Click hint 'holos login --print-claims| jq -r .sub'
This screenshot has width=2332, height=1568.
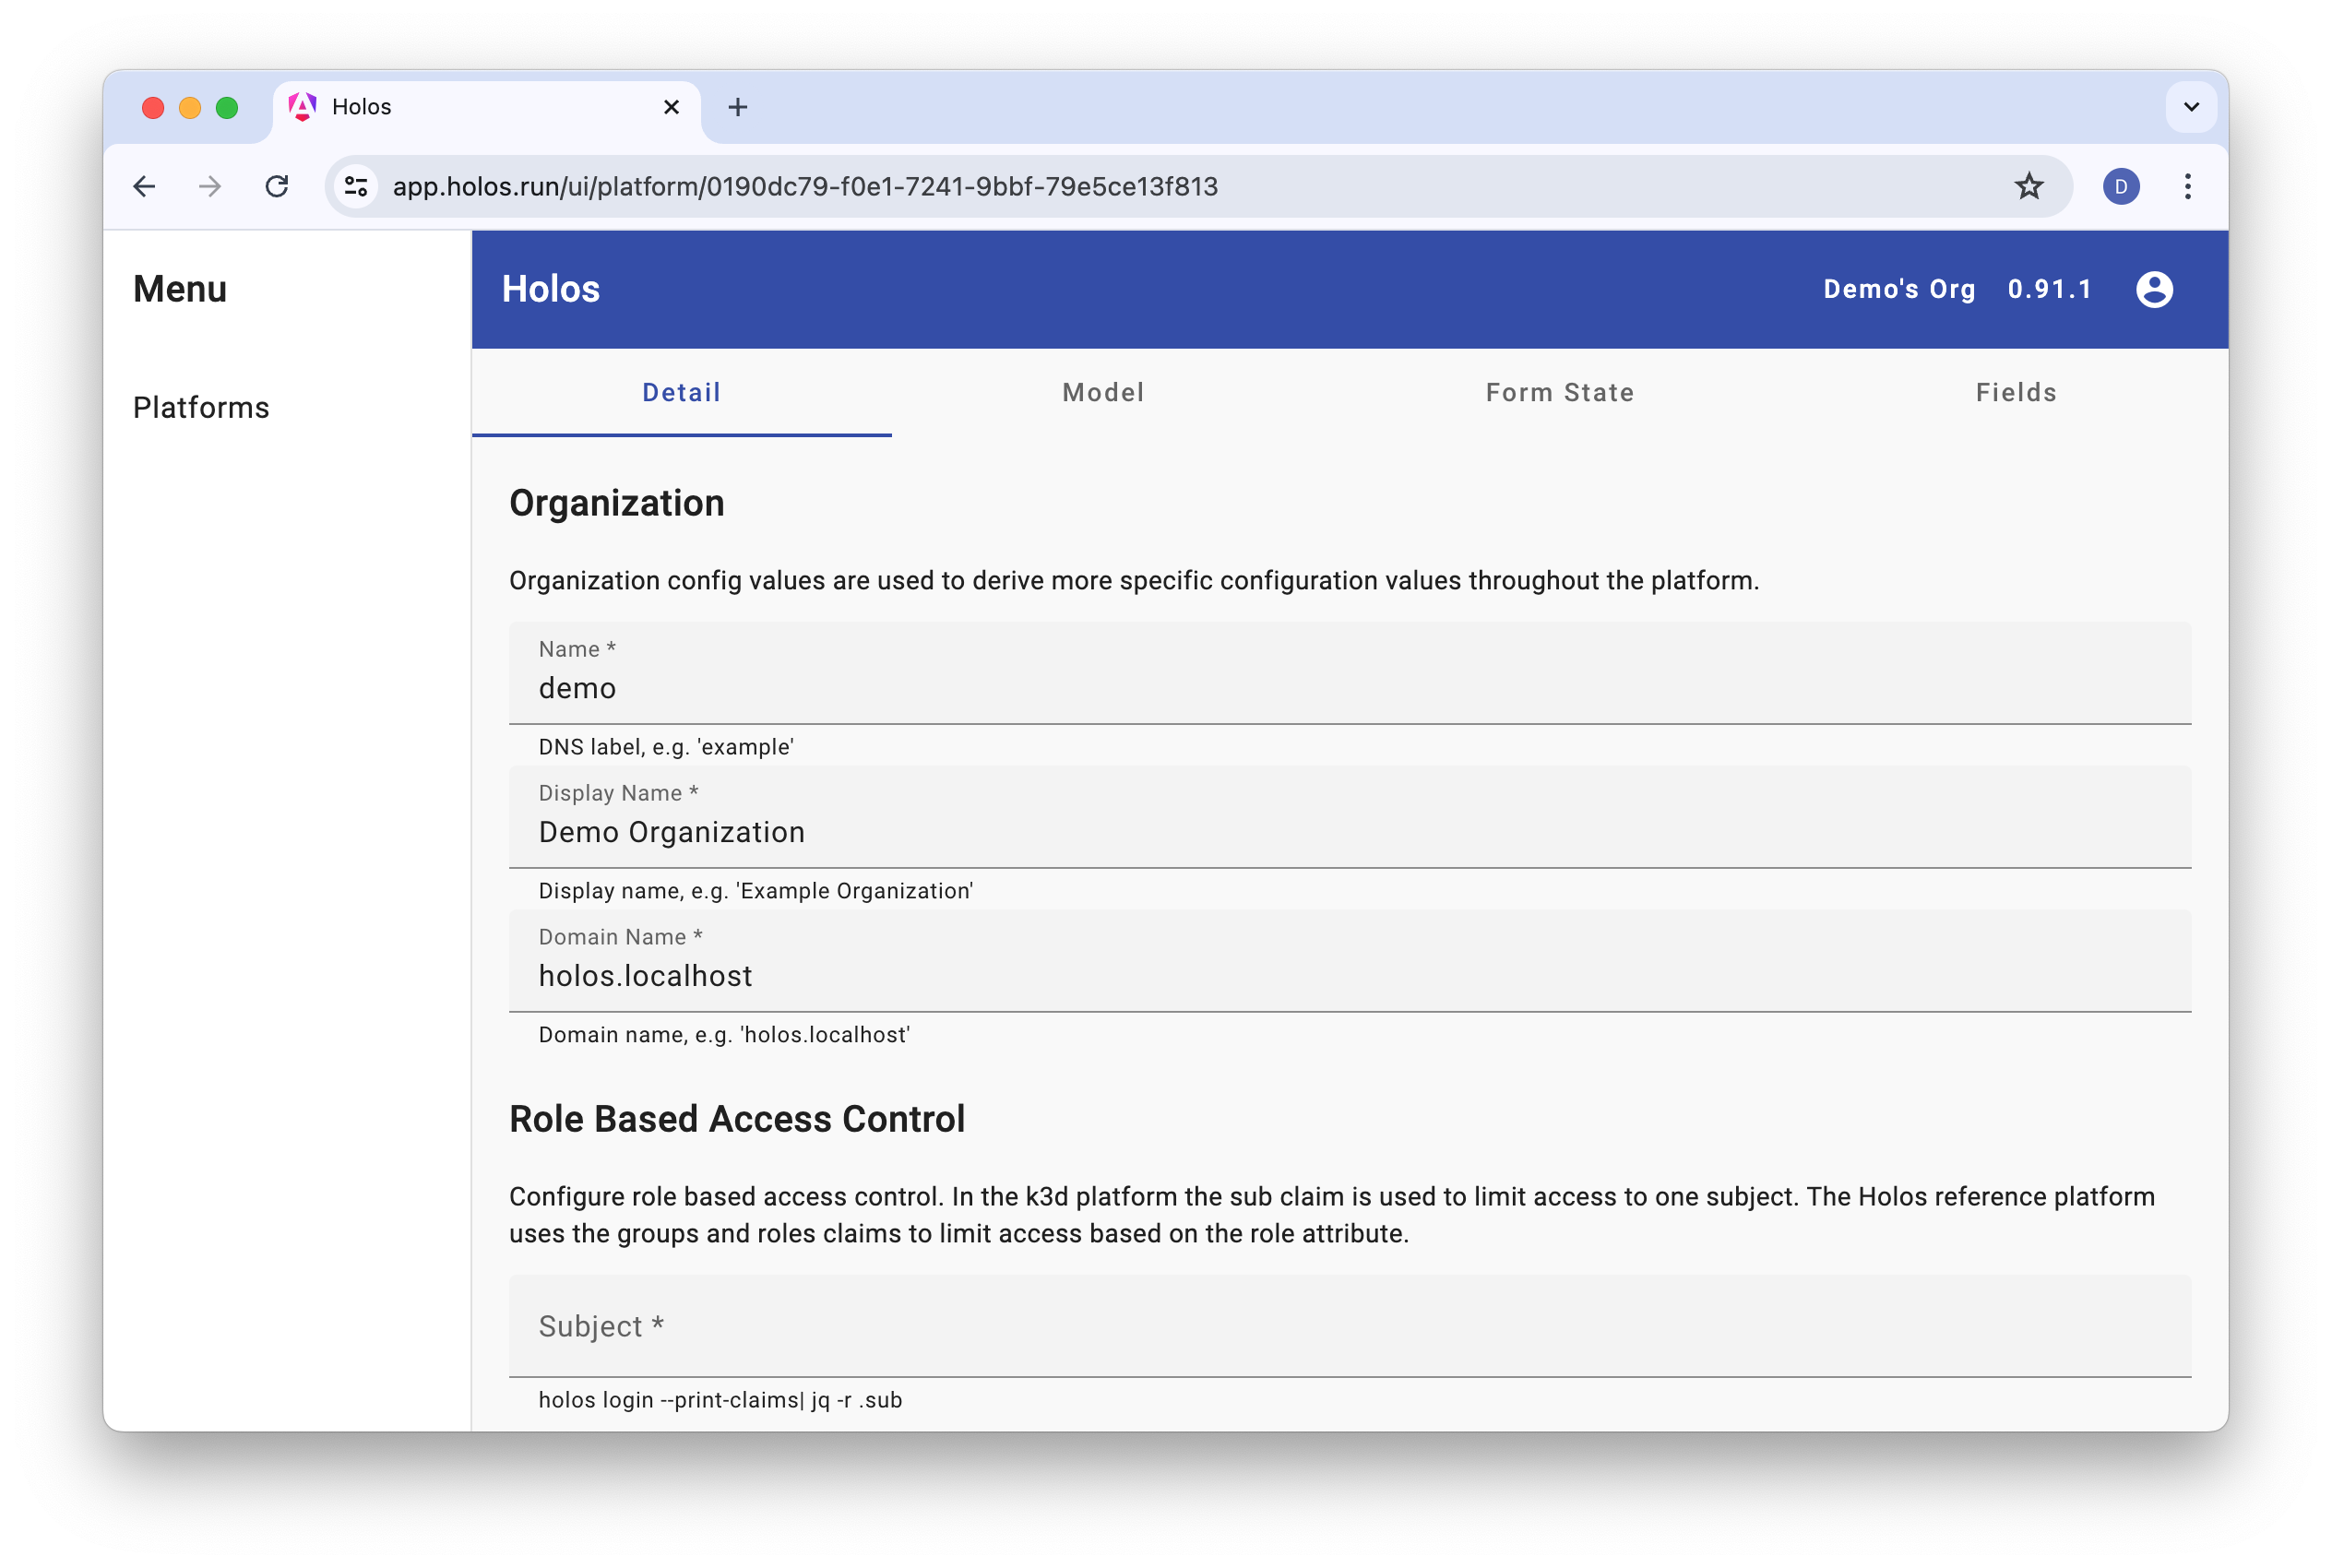(x=720, y=1400)
